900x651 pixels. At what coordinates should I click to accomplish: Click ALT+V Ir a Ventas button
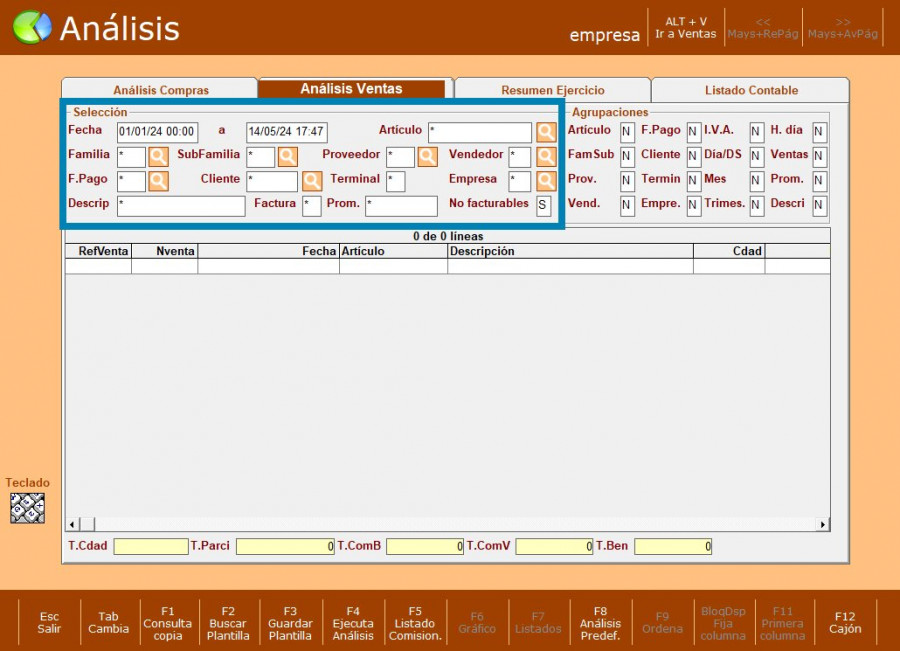pyautogui.click(x=685, y=28)
